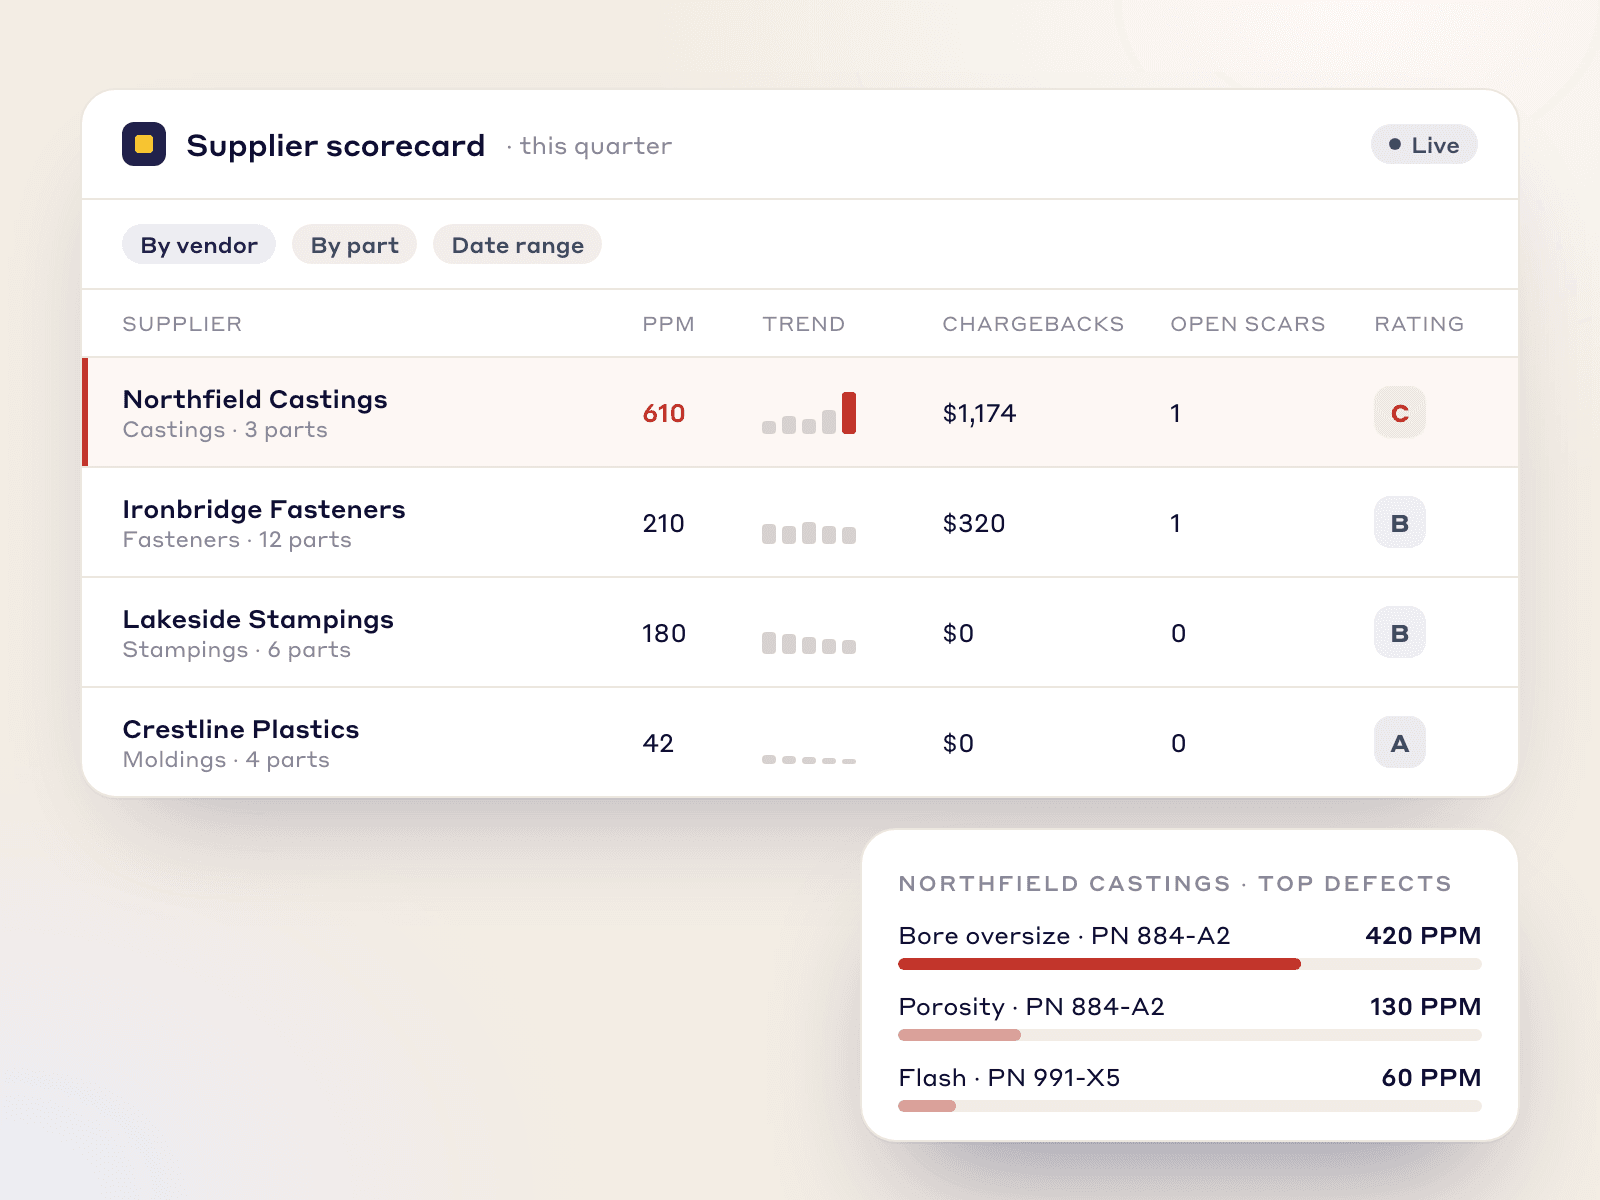View Lakeside Stampings trend sparkline

(809, 643)
